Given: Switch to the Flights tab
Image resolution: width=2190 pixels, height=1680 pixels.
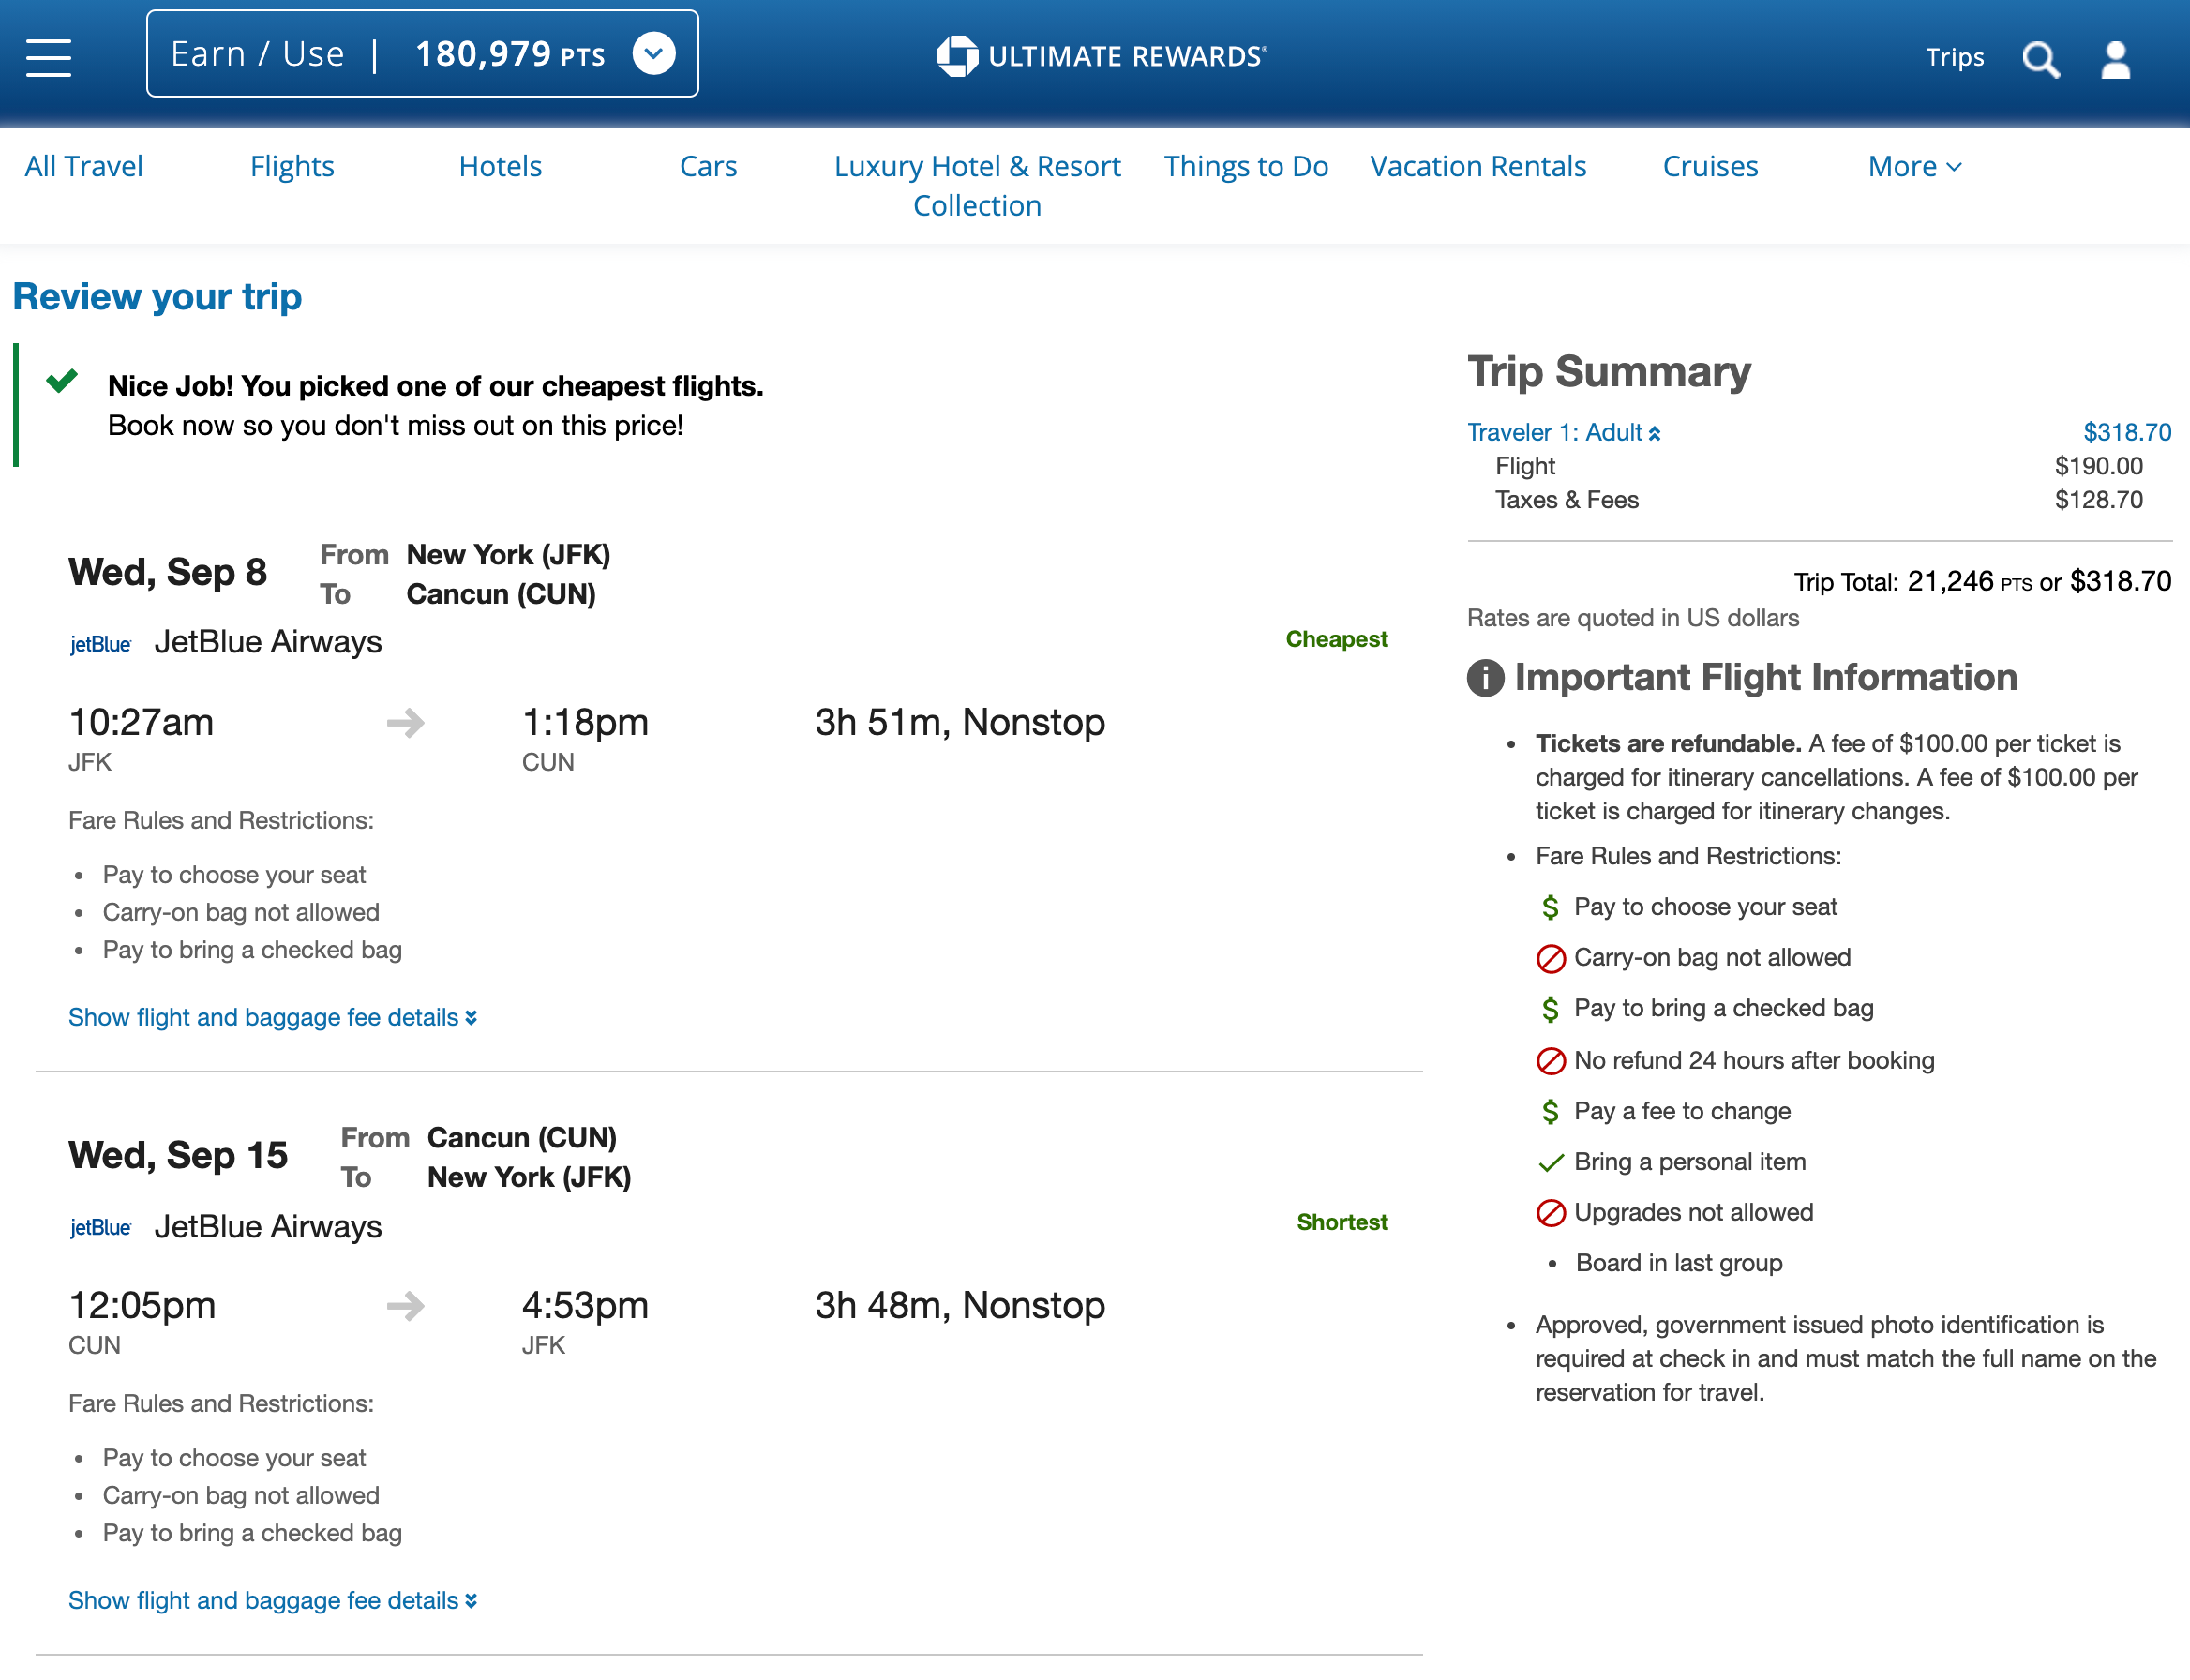Looking at the screenshot, I should (292, 166).
